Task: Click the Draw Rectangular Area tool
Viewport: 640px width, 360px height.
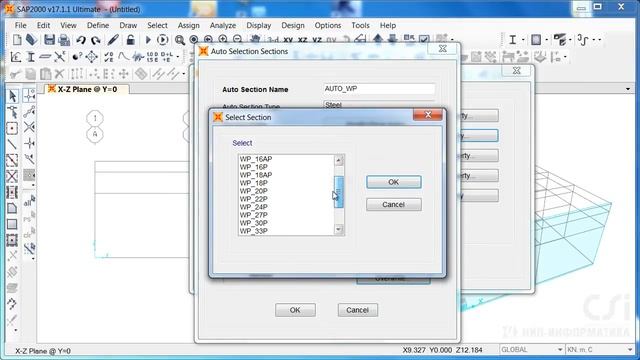Action: [12, 224]
